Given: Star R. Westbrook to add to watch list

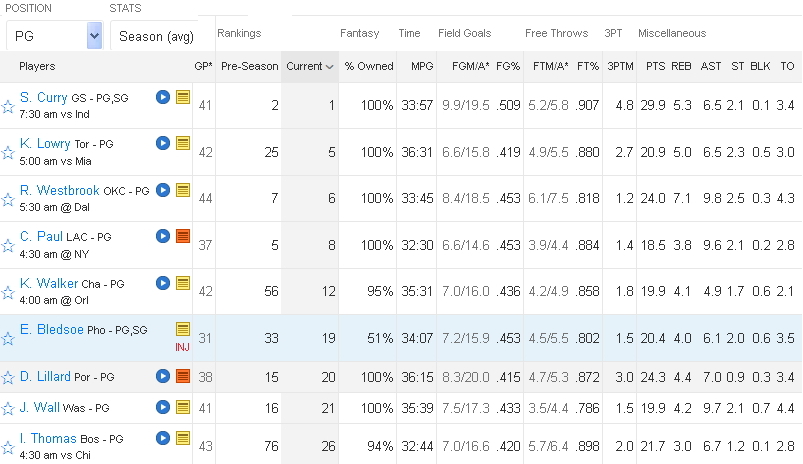Looking at the screenshot, I should click(8, 199).
